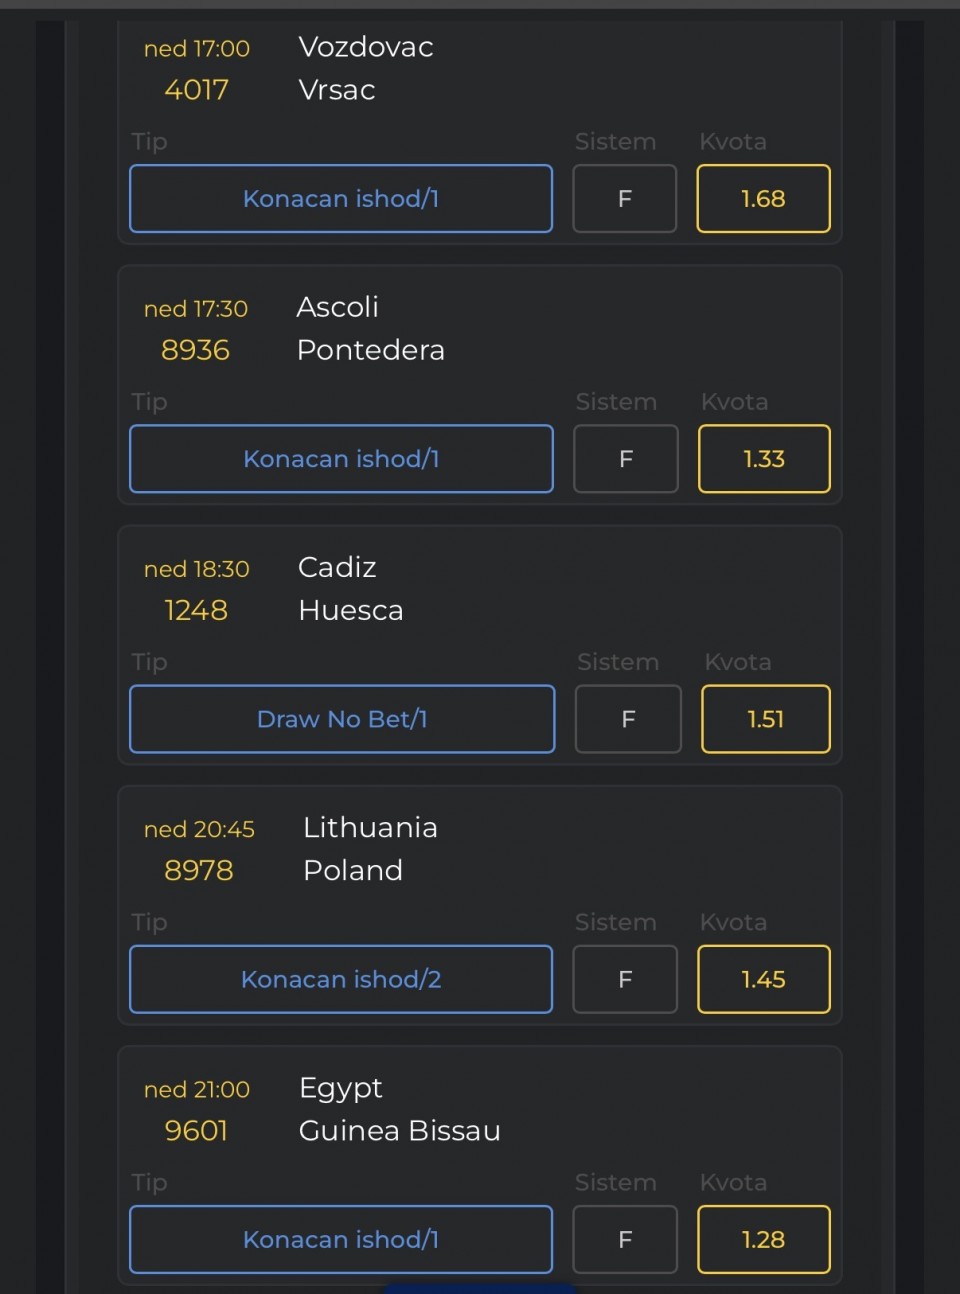This screenshot has height=1294, width=960.
Task: Click the Konacan ishod/1 tip for Ascoli–Pontedera
Action: 341,459
